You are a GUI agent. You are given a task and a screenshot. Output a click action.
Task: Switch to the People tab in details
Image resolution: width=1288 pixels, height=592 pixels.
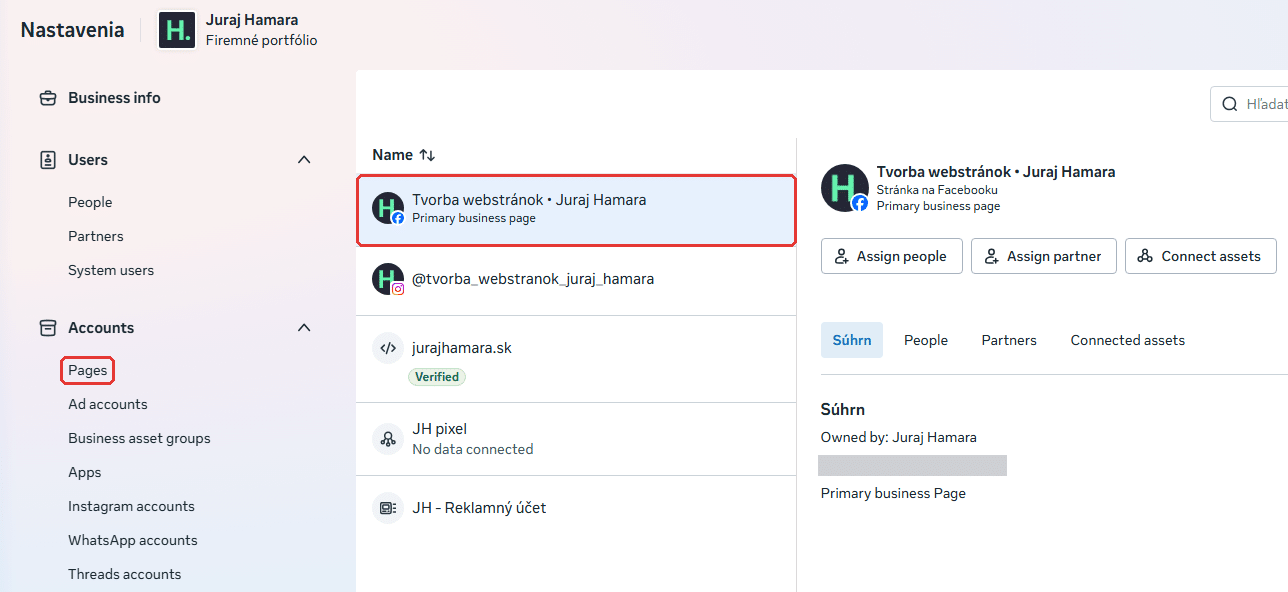pyautogui.click(x=926, y=340)
